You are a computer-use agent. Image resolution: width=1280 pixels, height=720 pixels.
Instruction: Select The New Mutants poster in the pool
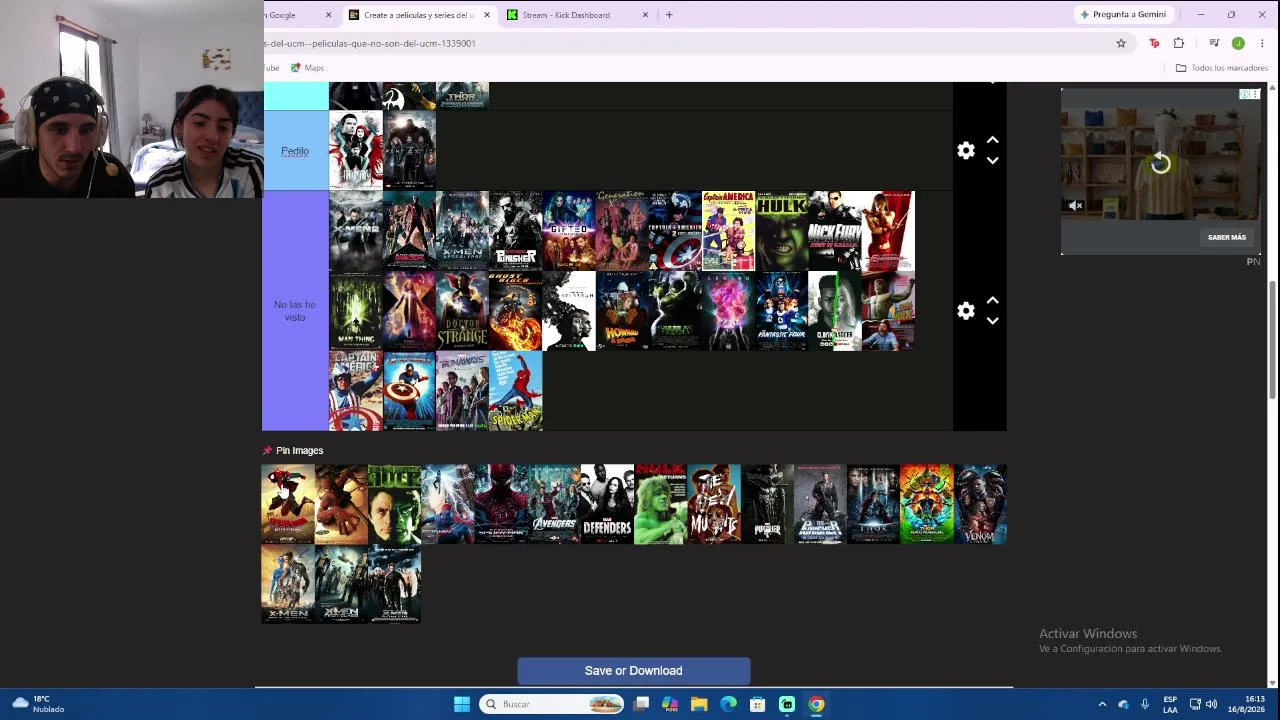tap(714, 504)
